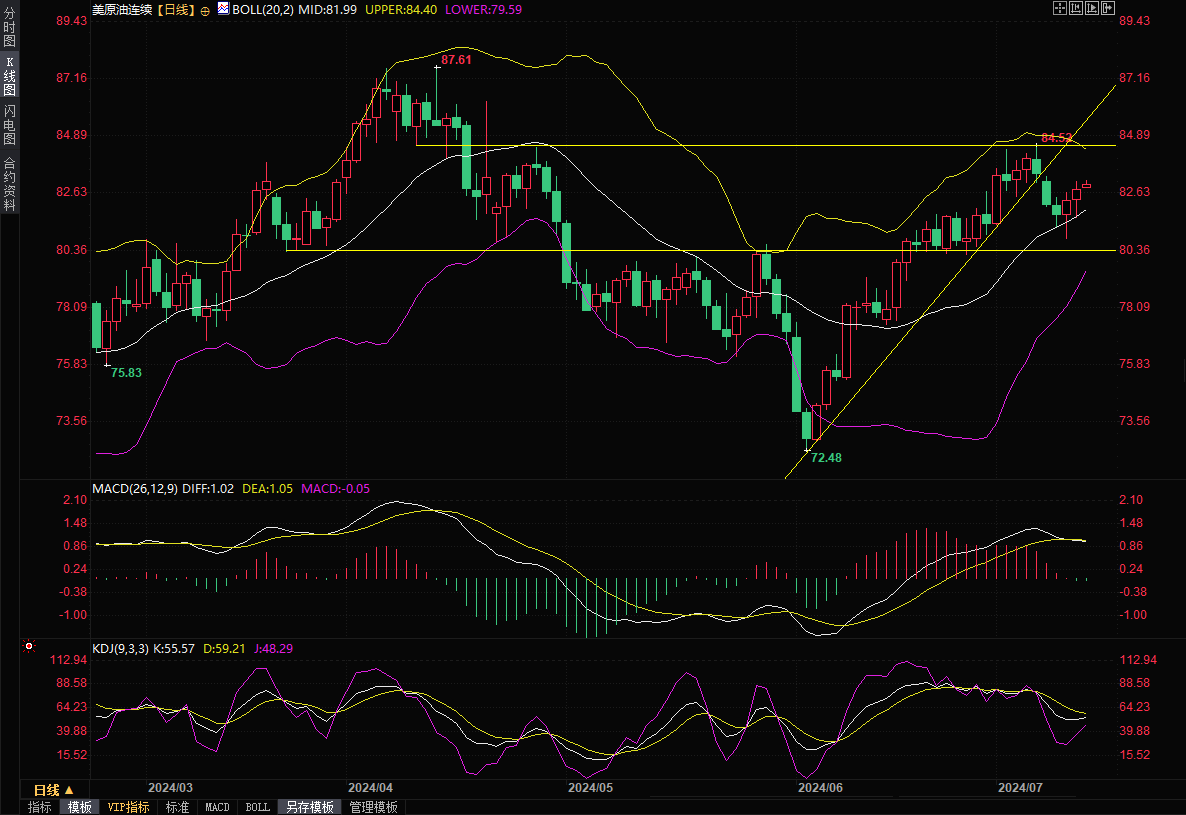Viewport: 1186px width, 815px height.
Task: Click the 另存模板 button
Action: tap(309, 807)
